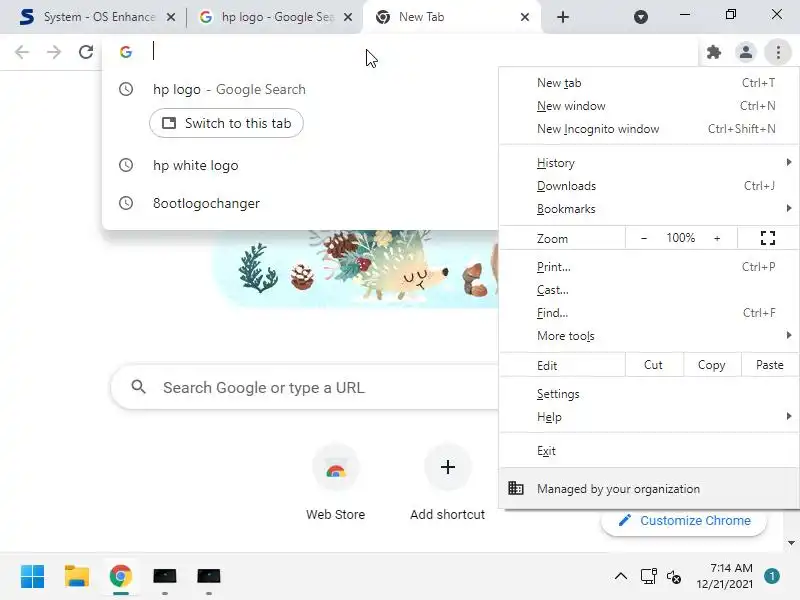Choose New window menu item
The image size is (800, 600).
(x=649, y=106)
